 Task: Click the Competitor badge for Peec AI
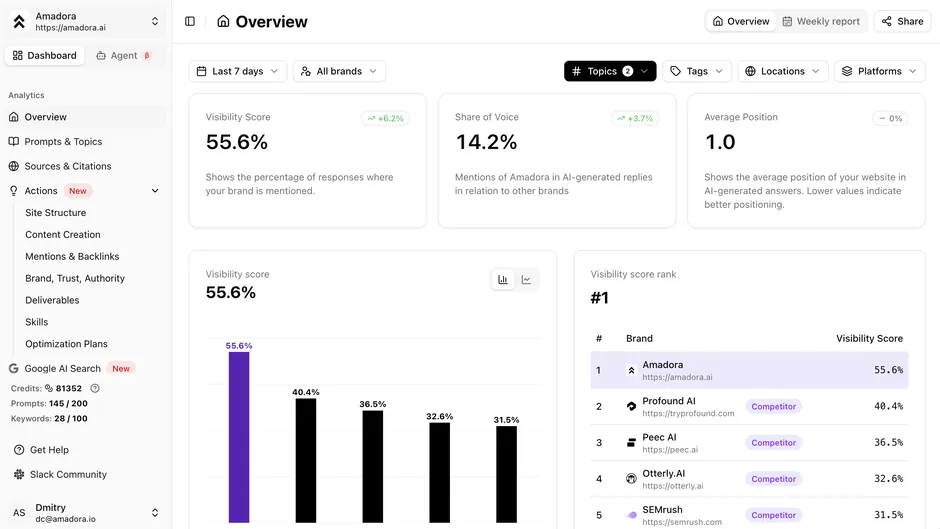pyautogui.click(x=773, y=443)
